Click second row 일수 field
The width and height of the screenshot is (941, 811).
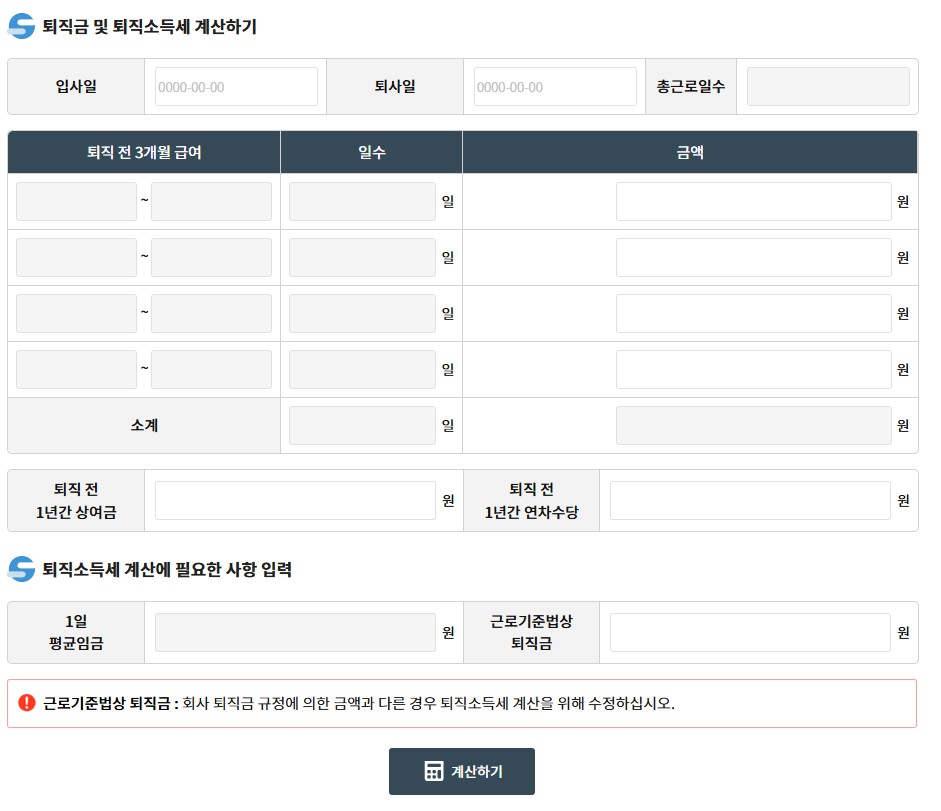coord(362,258)
